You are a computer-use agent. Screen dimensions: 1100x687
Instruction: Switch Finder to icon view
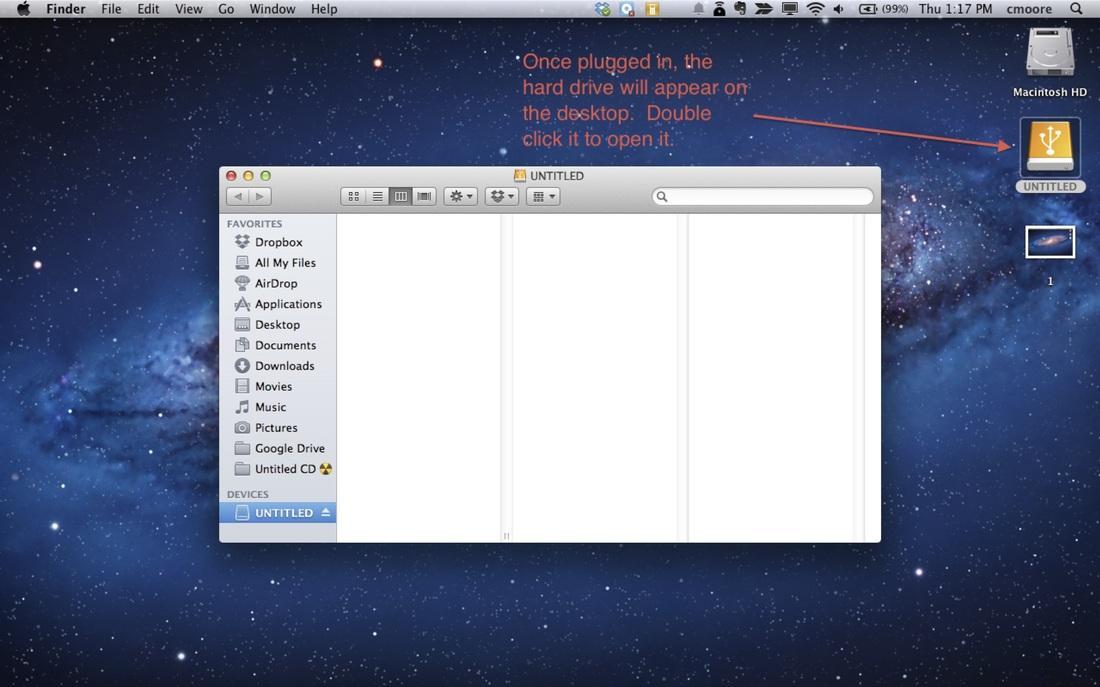[x=353, y=197]
